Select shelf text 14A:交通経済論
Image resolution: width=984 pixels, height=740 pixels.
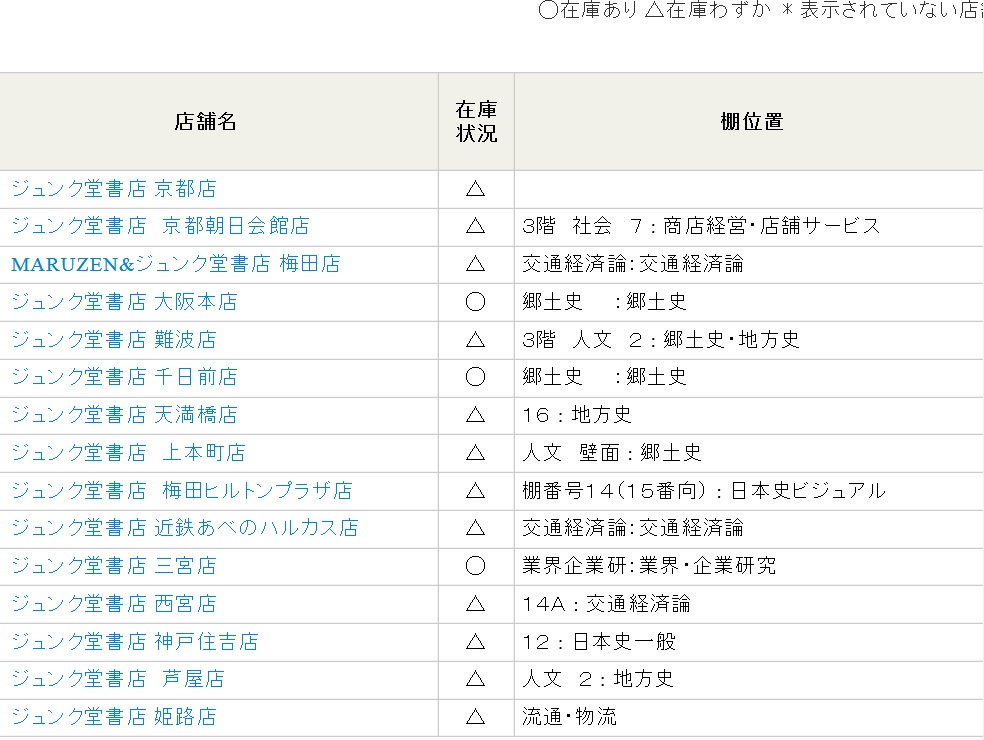[606, 604]
